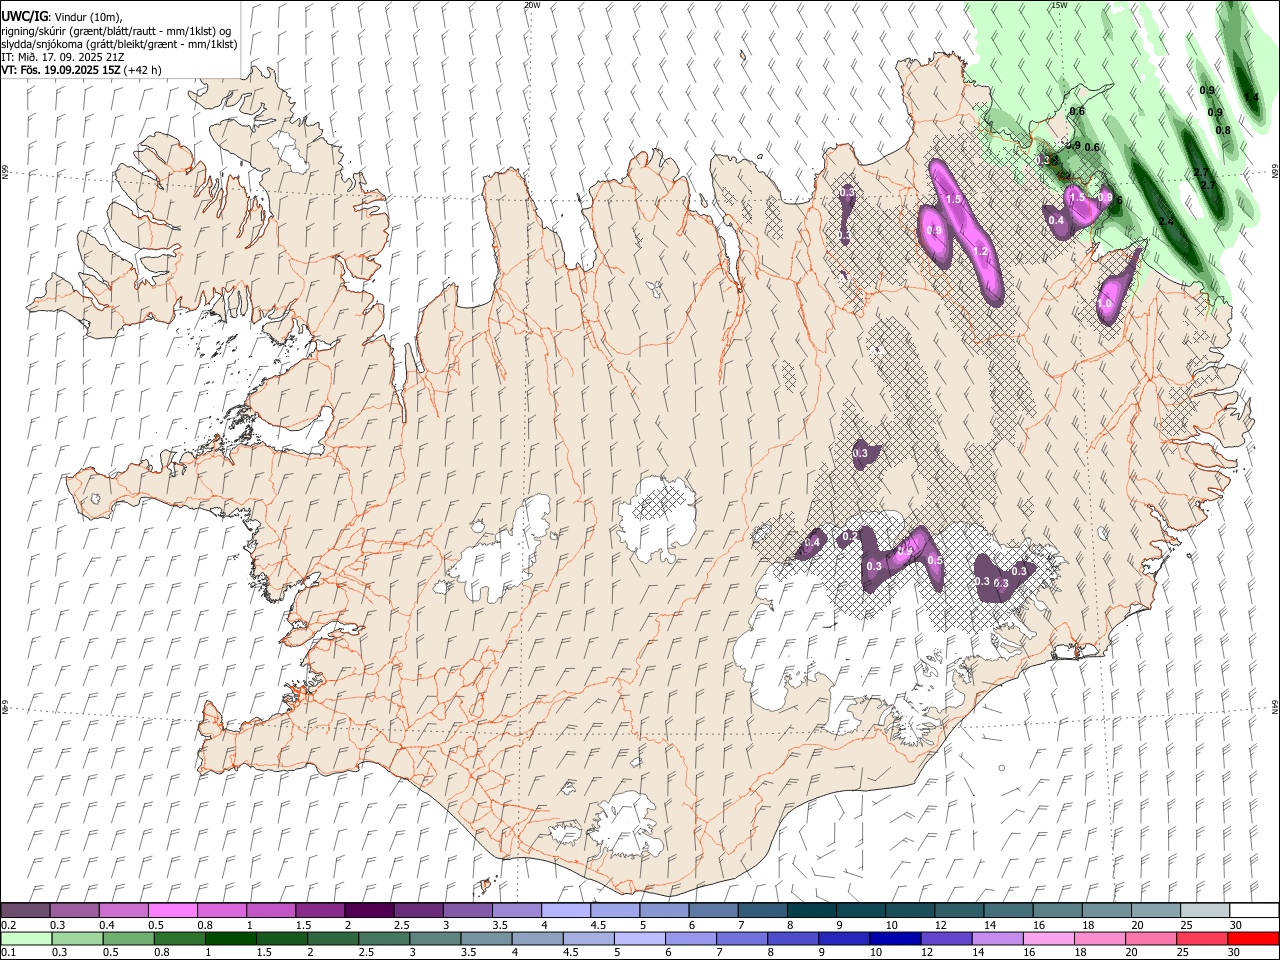Click the dark purple snow swatch at 2

[369, 910]
